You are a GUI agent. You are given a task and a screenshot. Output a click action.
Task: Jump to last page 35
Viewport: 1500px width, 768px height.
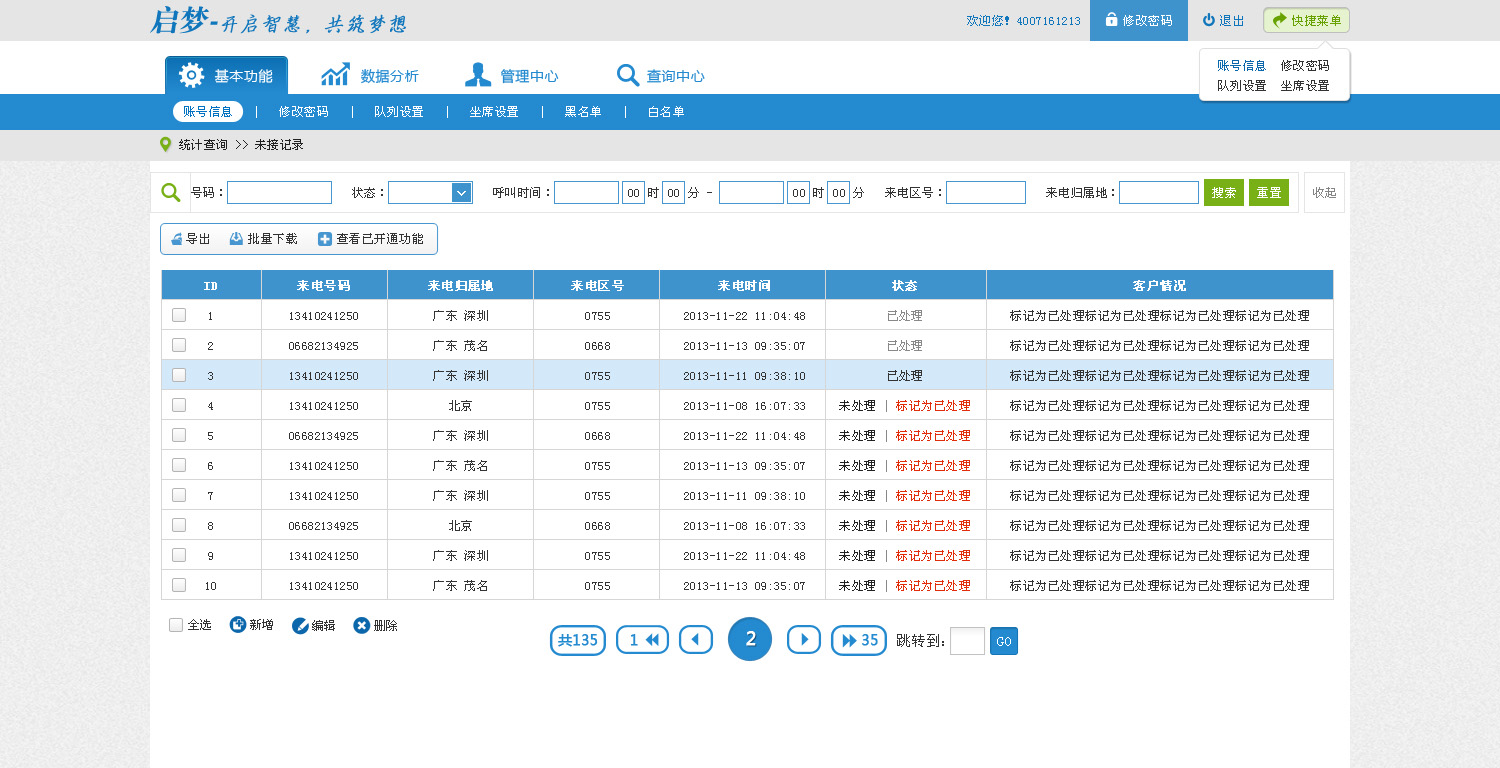859,640
